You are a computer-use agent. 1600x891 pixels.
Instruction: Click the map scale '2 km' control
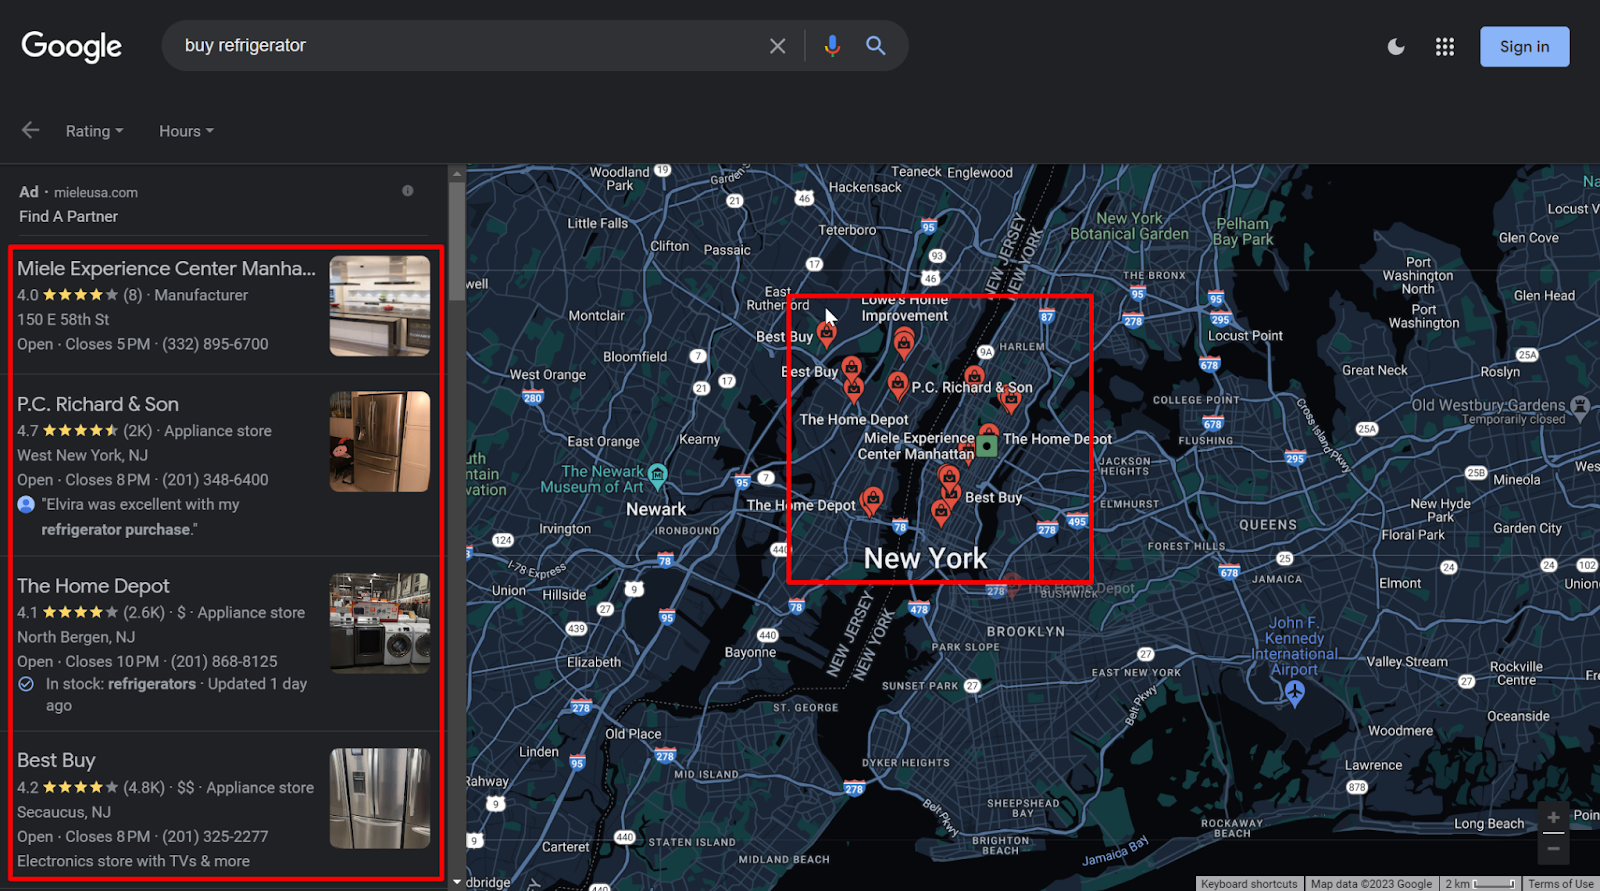[x=1480, y=884]
